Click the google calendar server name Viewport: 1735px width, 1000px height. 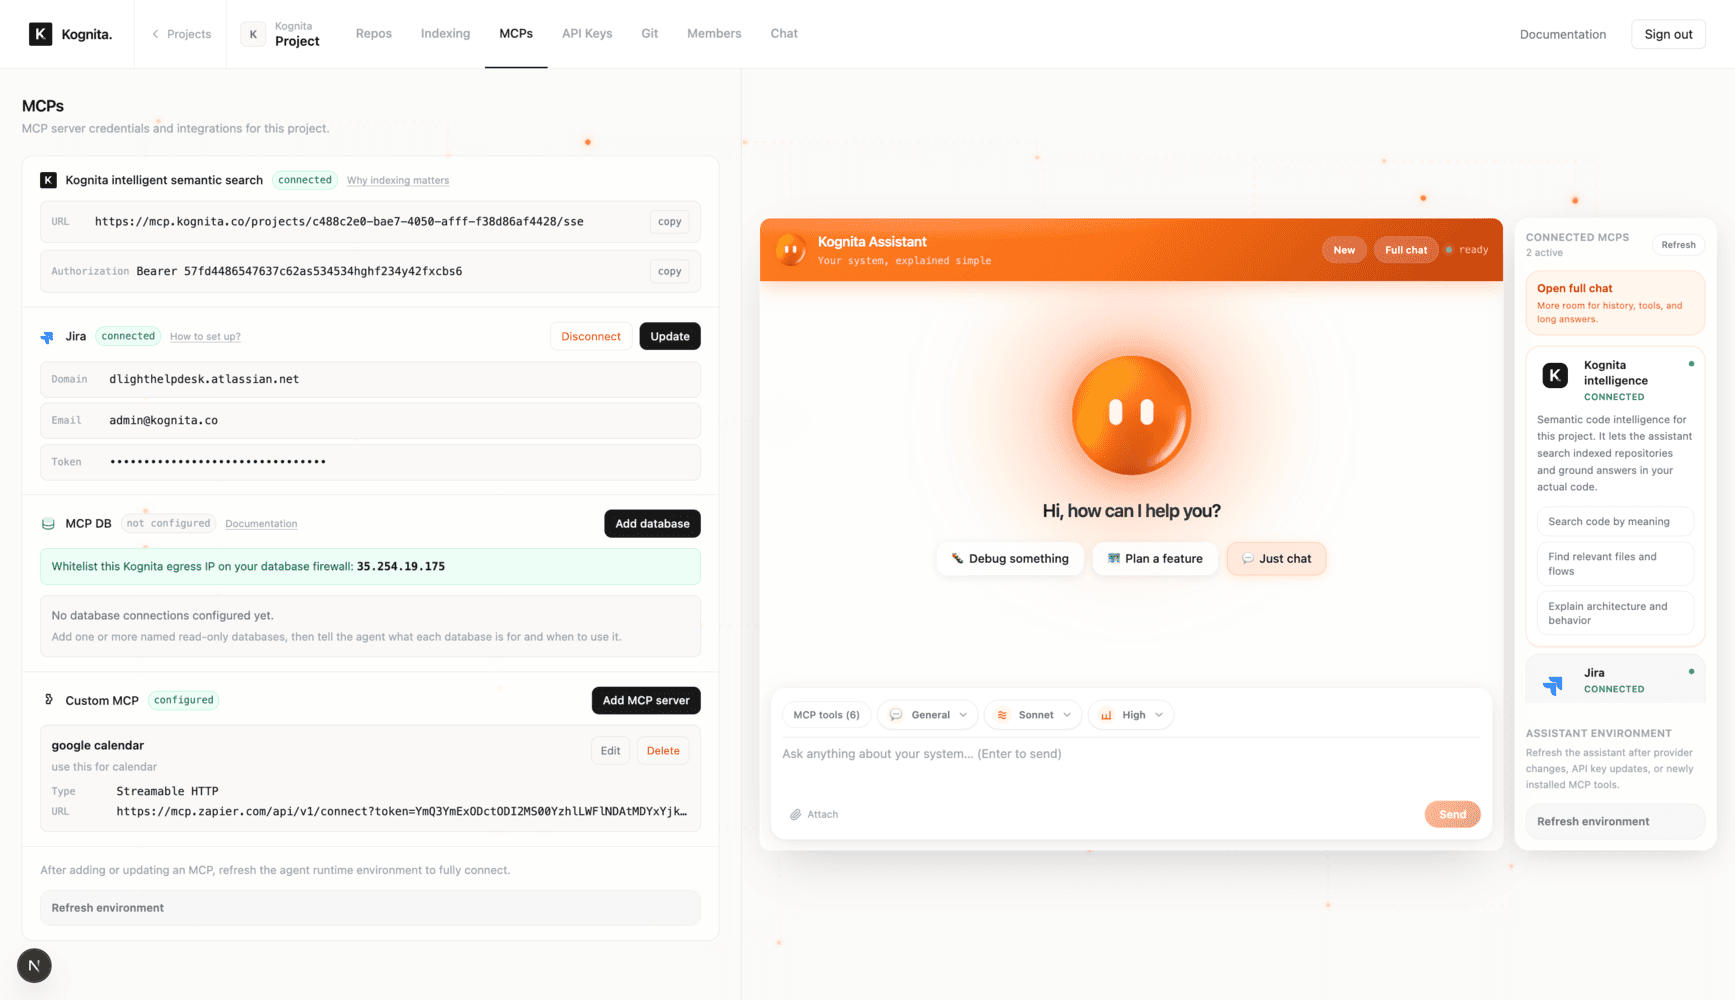[98, 746]
